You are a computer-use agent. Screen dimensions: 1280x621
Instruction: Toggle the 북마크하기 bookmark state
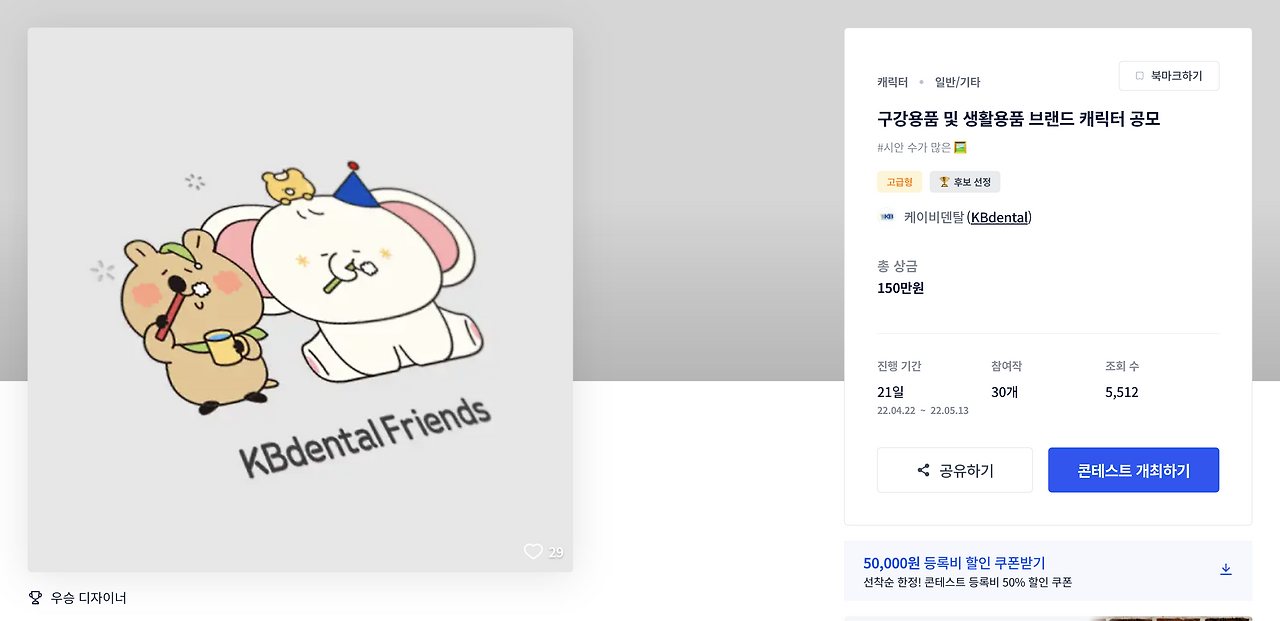(x=1169, y=75)
